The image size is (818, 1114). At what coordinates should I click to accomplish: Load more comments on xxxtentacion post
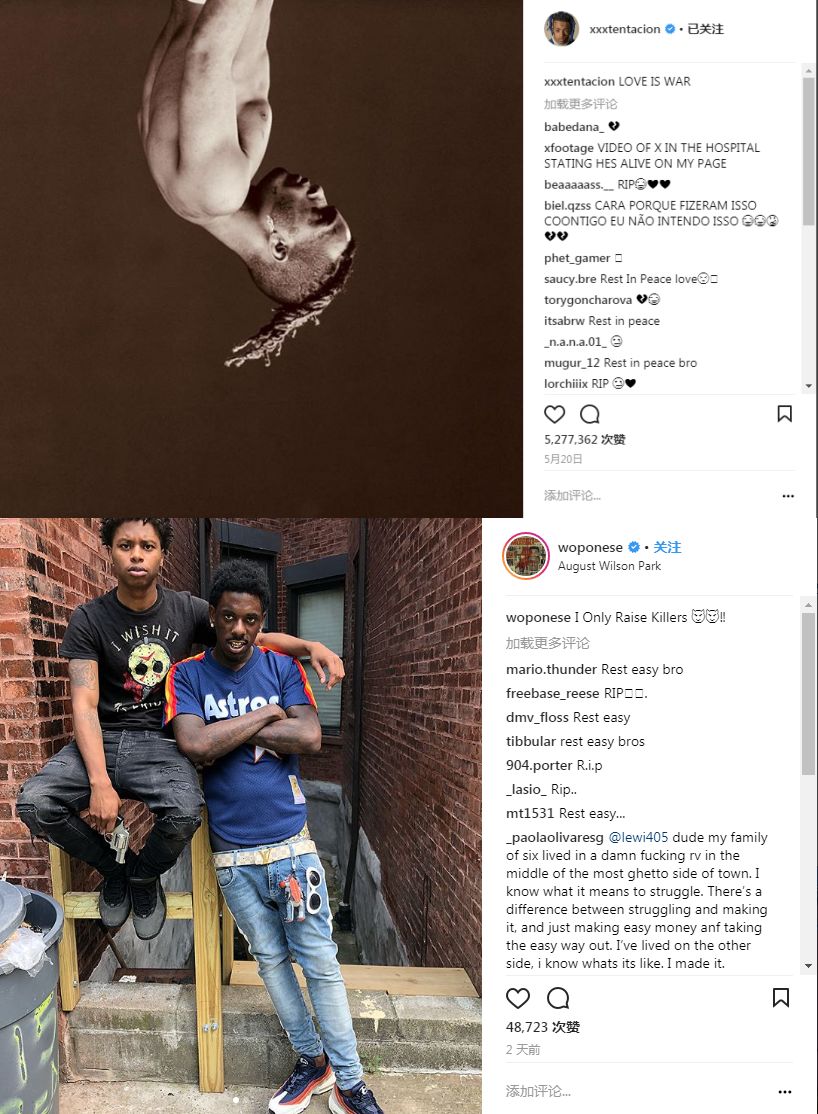click(581, 104)
